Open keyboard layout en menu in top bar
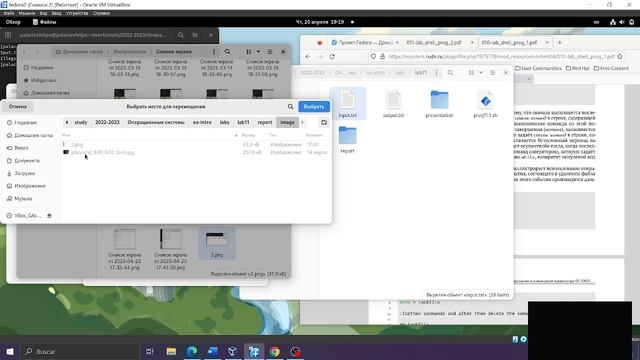Viewport: 640px width, 360px height. [x=596, y=22]
